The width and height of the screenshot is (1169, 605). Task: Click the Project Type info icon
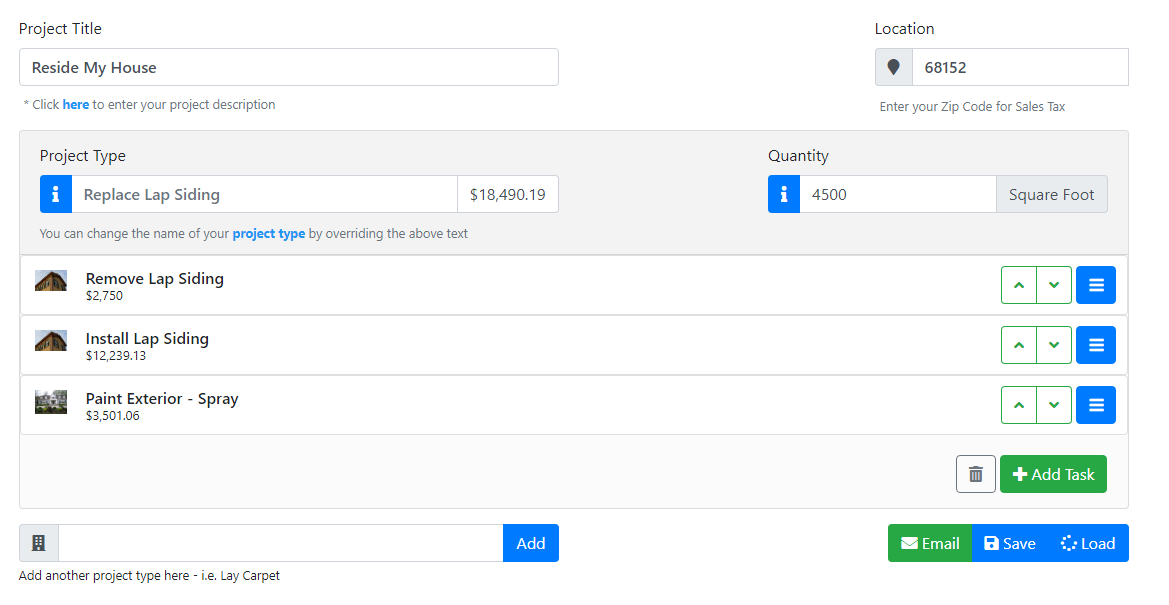[56, 195]
